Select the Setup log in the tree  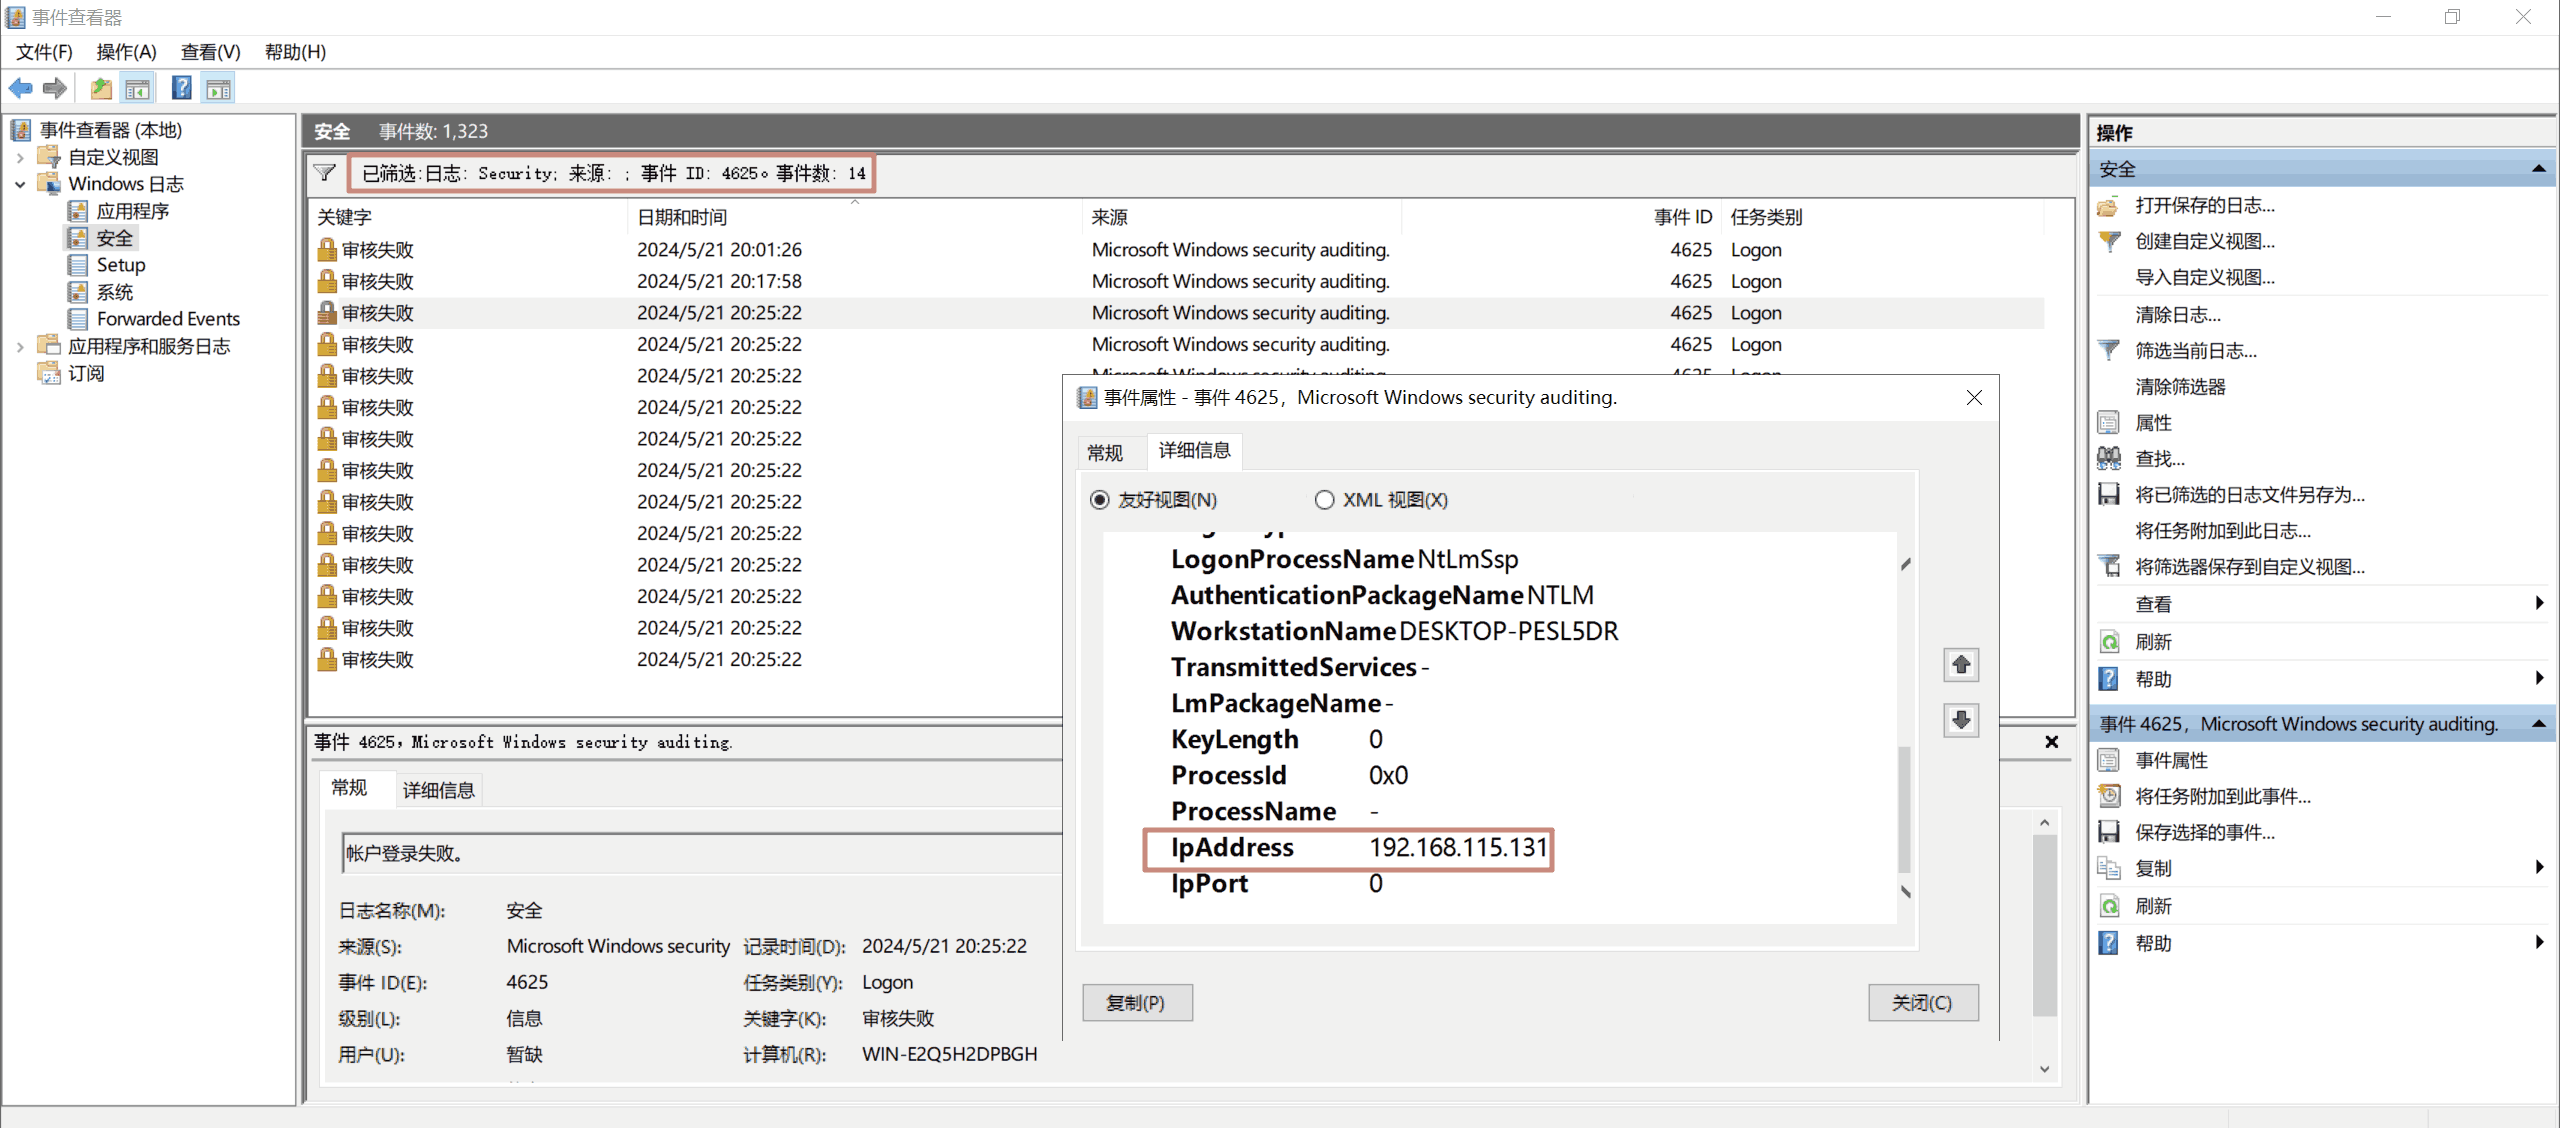coord(120,265)
